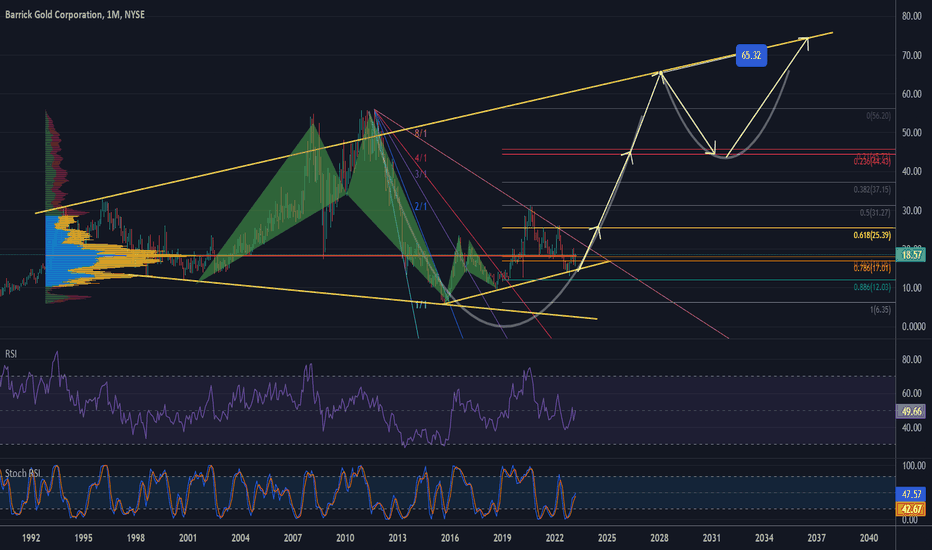Image resolution: width=932 pixels, height=550 pixels.
Task: Select Fibonacci level 0.382(37.15) label
Action: click(872, 190)
